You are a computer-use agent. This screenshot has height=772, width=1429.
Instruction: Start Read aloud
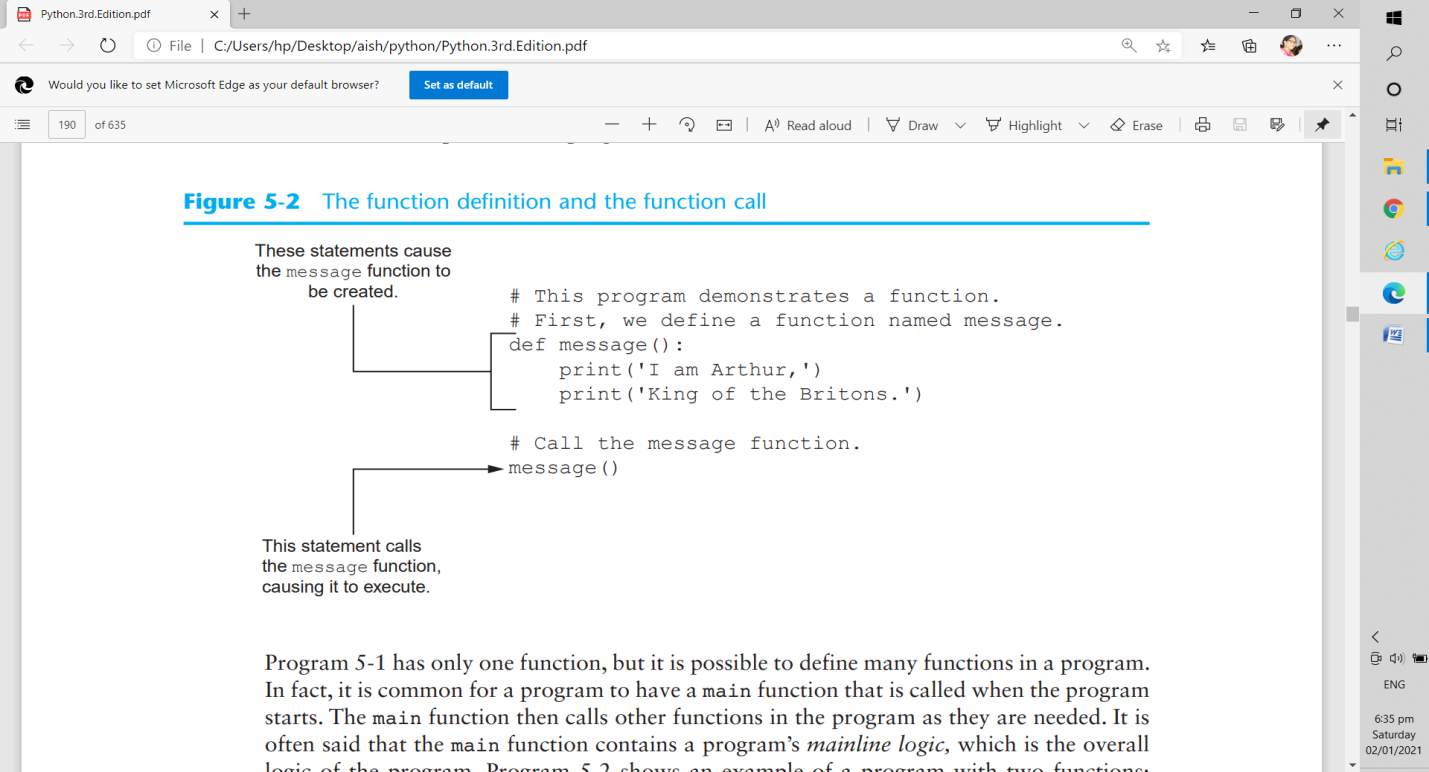tap(808, 125)
